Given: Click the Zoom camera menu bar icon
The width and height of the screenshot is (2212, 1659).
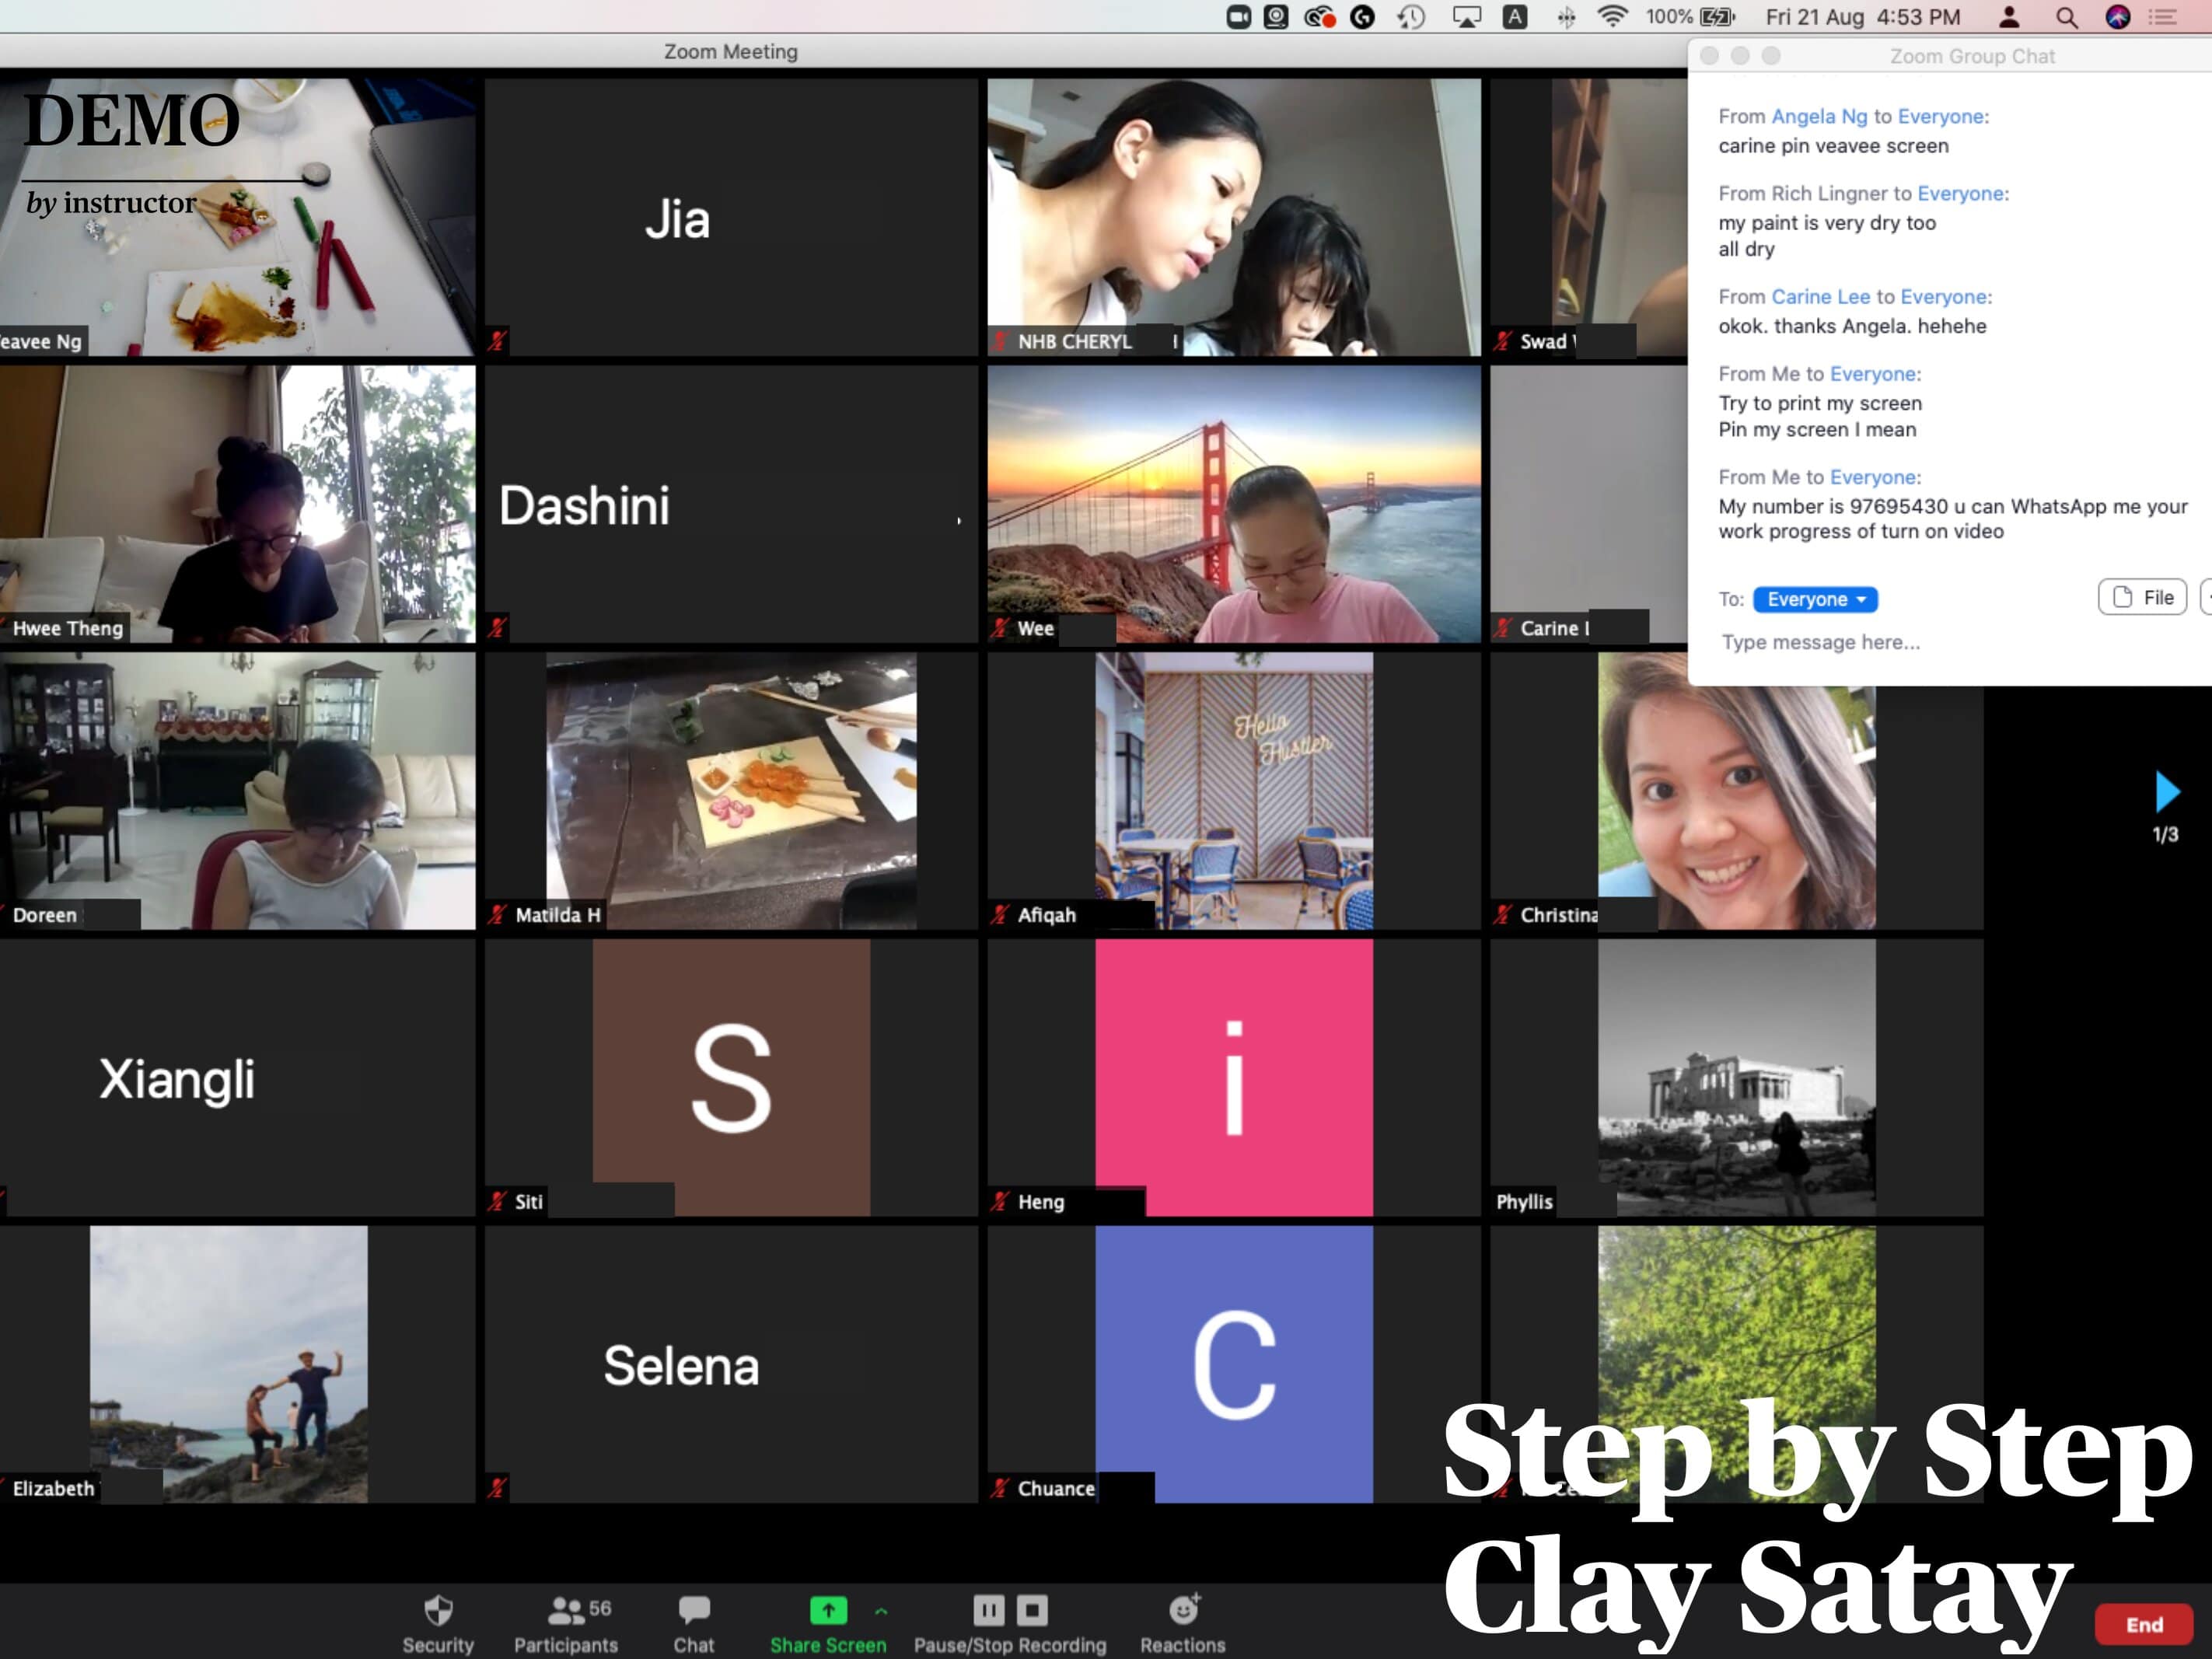Looking at the screenshot, I should click(x=1238, y=17).
